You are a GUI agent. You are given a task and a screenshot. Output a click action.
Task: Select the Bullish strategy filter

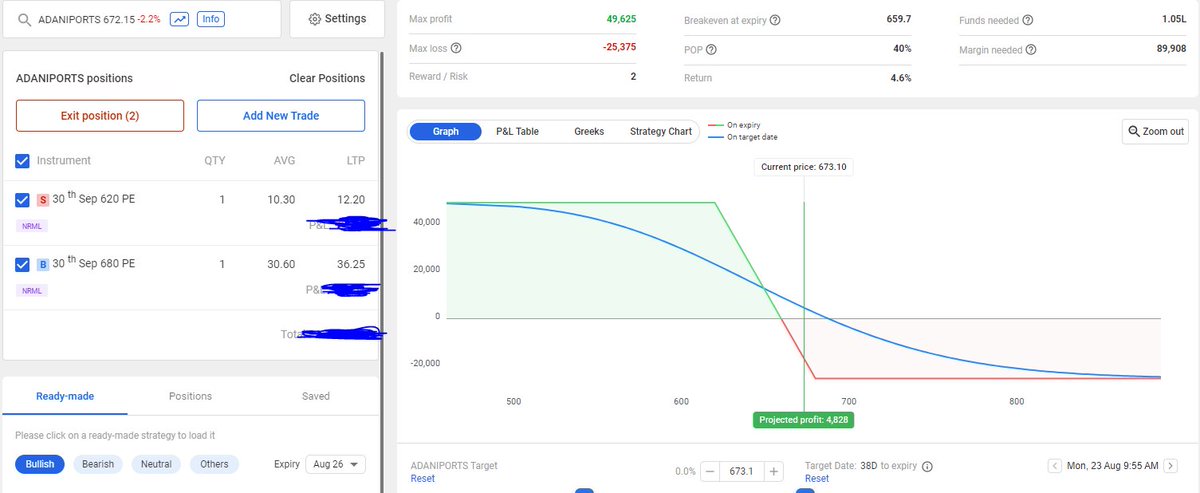(40, 464)
